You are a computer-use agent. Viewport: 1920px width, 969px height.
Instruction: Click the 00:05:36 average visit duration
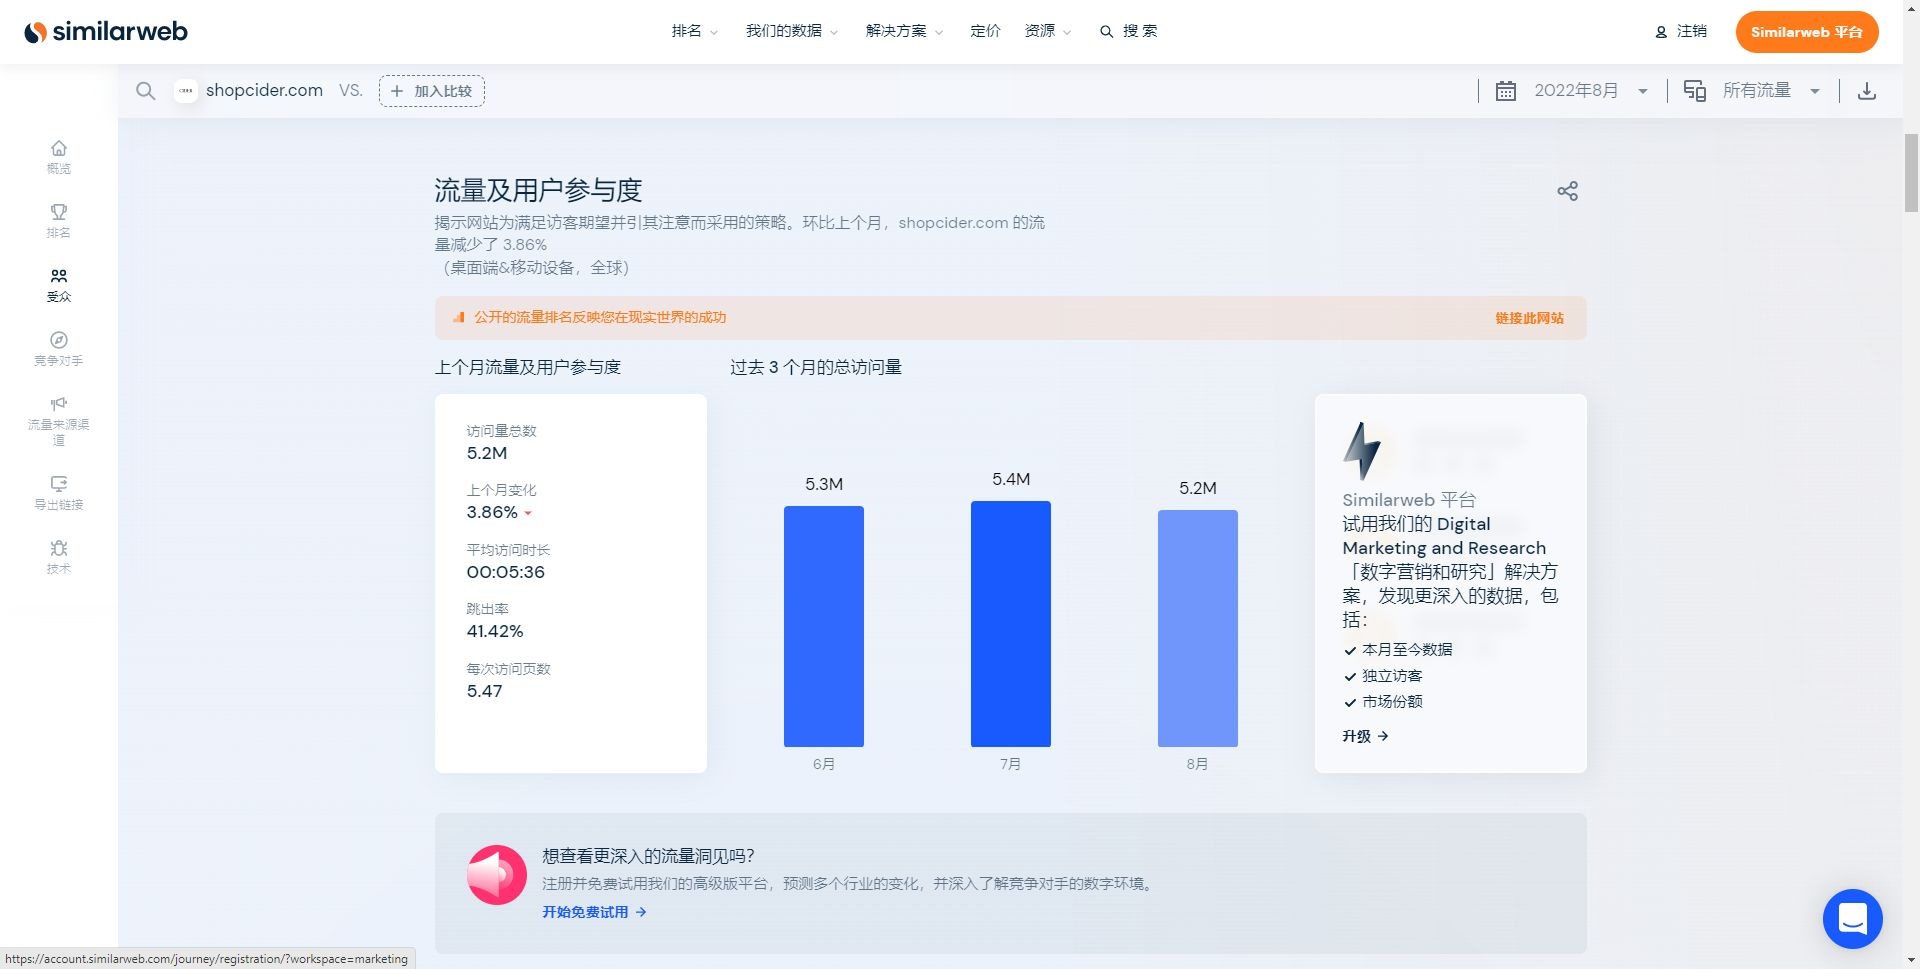point(505,572)
